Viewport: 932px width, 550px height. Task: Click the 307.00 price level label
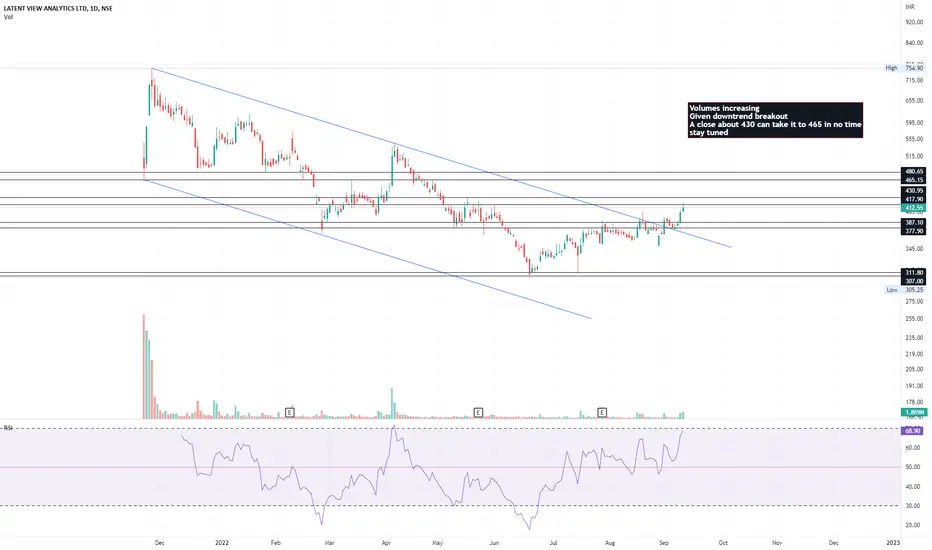click(x=914, y=281)
